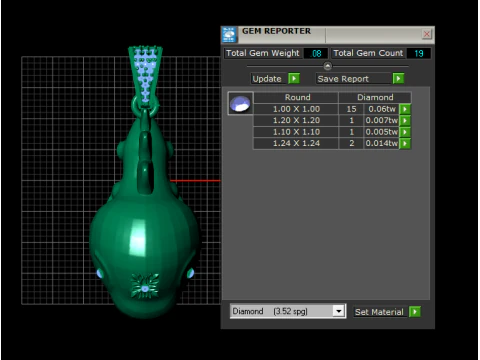The width and height of the screenshot is (480, 360).
Task: Select the 1.00 X 1.00 size cell
Action: click(296, 109)
